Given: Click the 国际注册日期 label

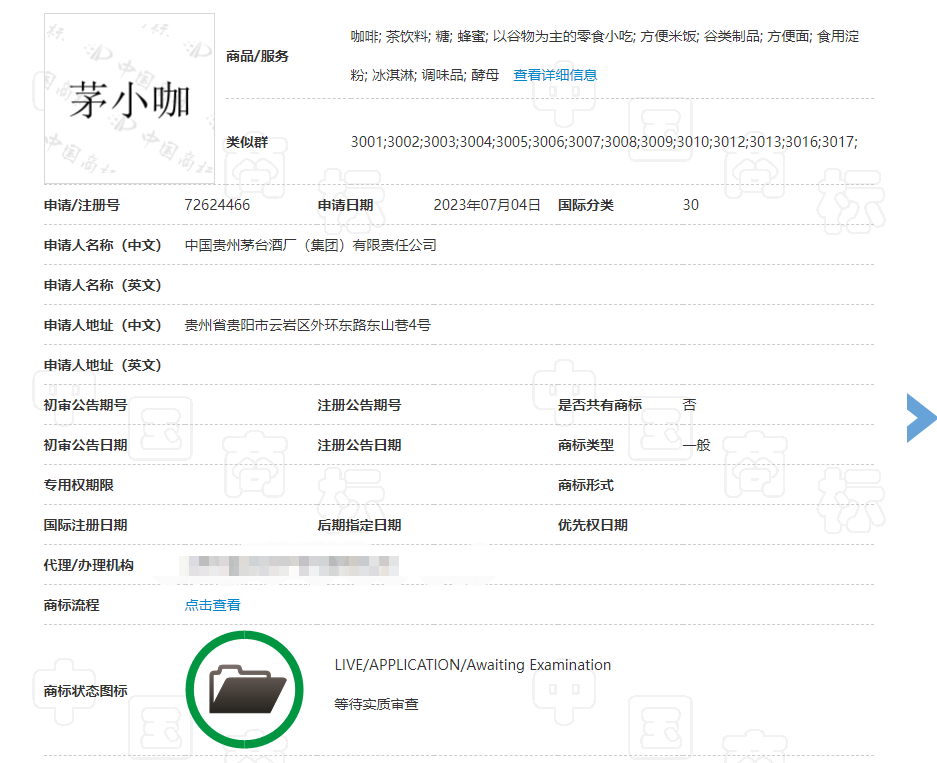Looking at the screenshot, I should 85,525.
